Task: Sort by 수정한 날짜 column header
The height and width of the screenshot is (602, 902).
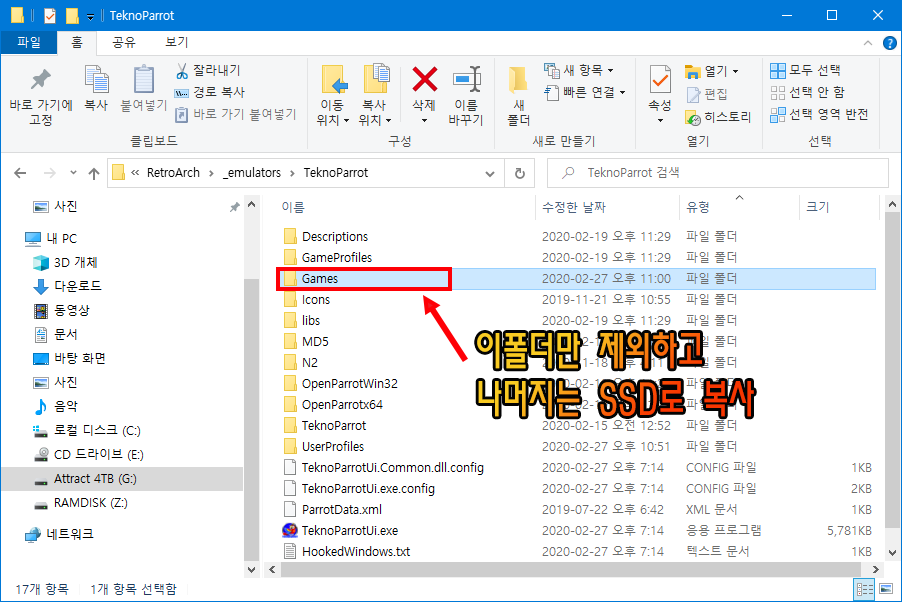Action: click(x=574, y=207)
